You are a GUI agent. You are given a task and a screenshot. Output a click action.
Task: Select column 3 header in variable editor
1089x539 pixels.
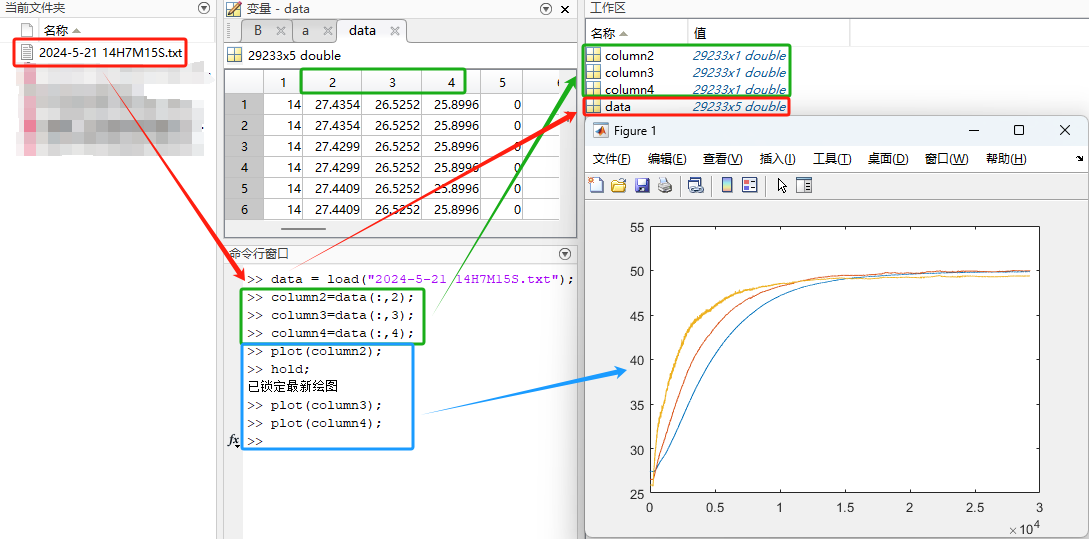click(392, 83)
